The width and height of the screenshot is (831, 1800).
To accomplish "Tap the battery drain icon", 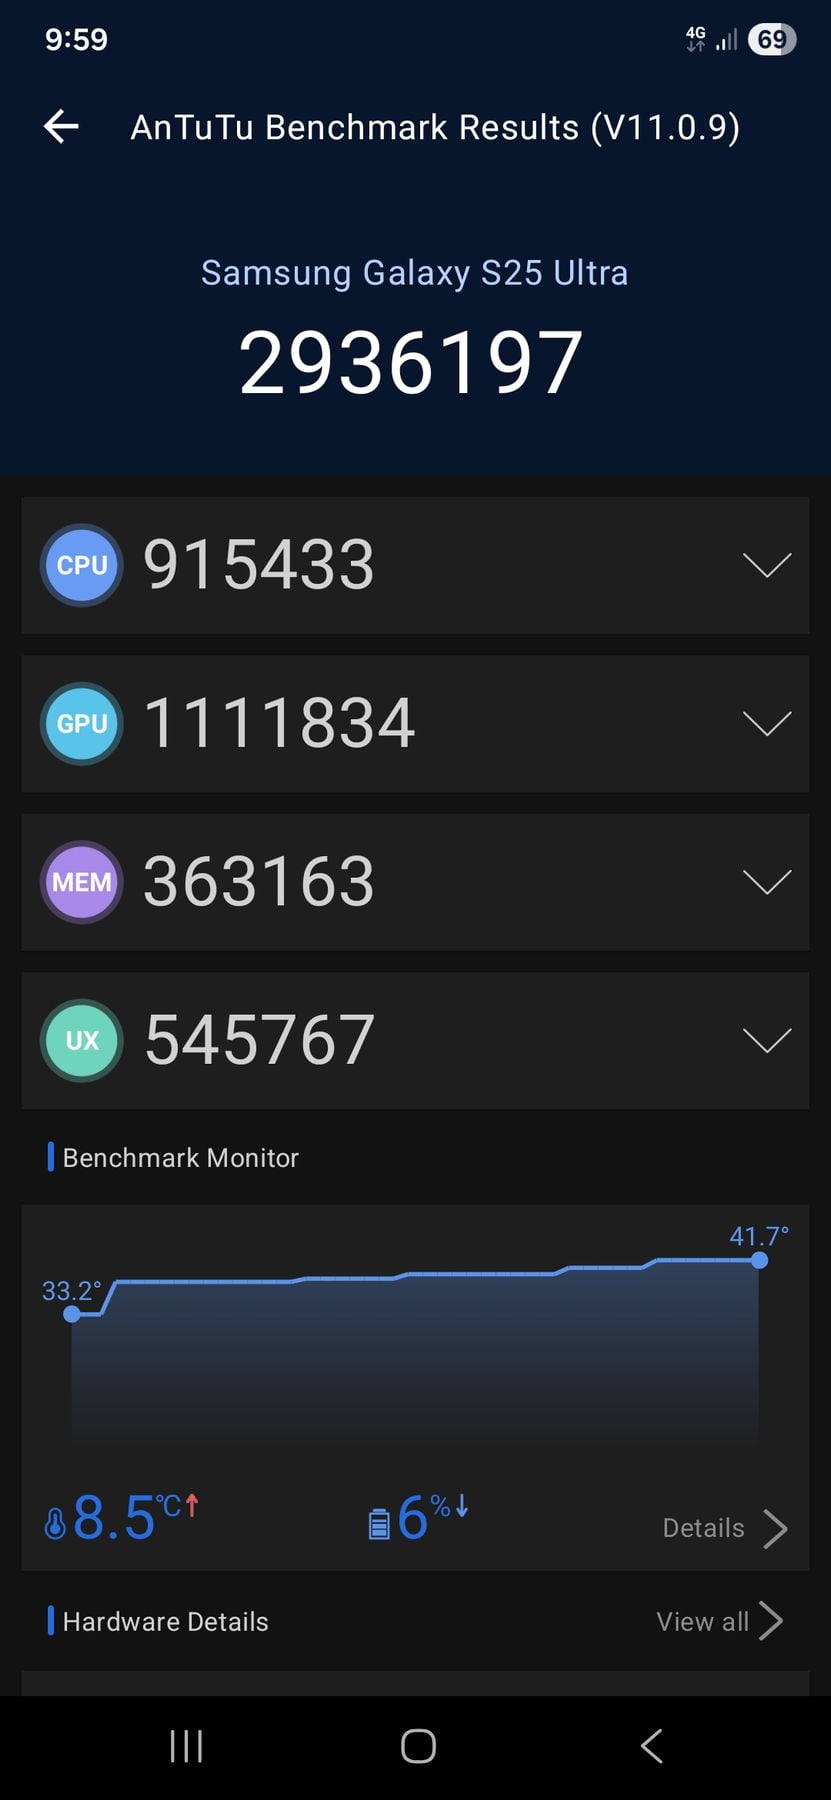I will (379, 1523).
